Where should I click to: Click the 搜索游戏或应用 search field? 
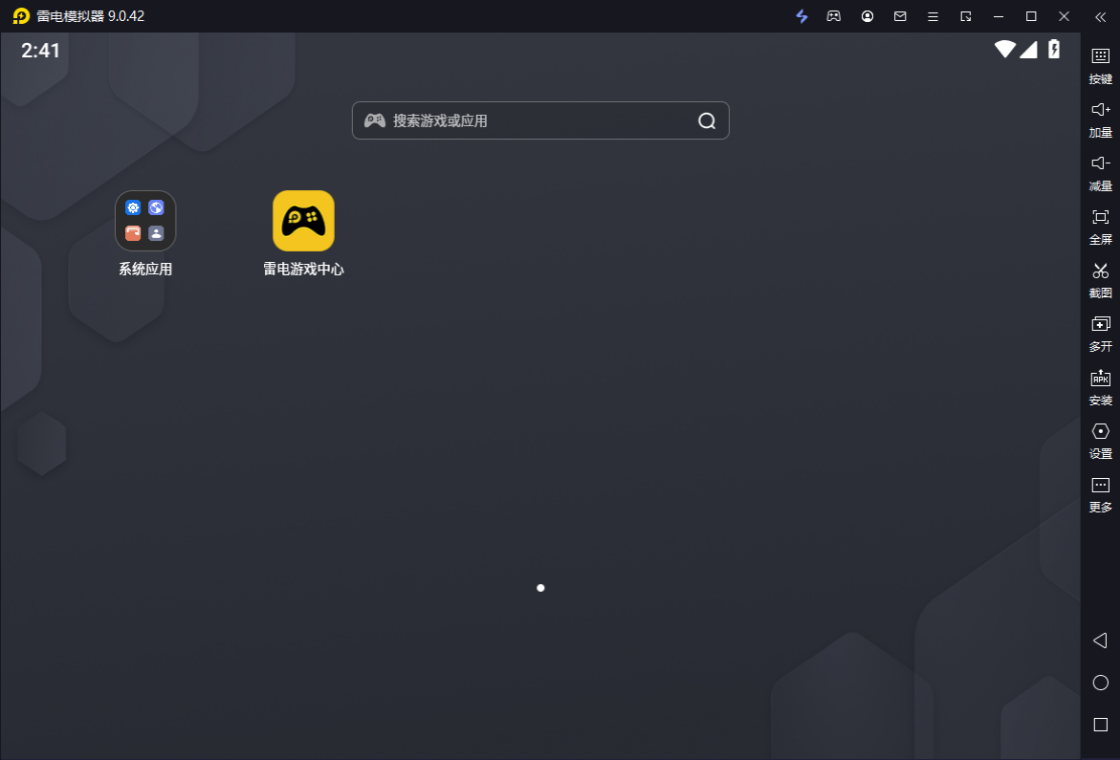coord(530,121)
